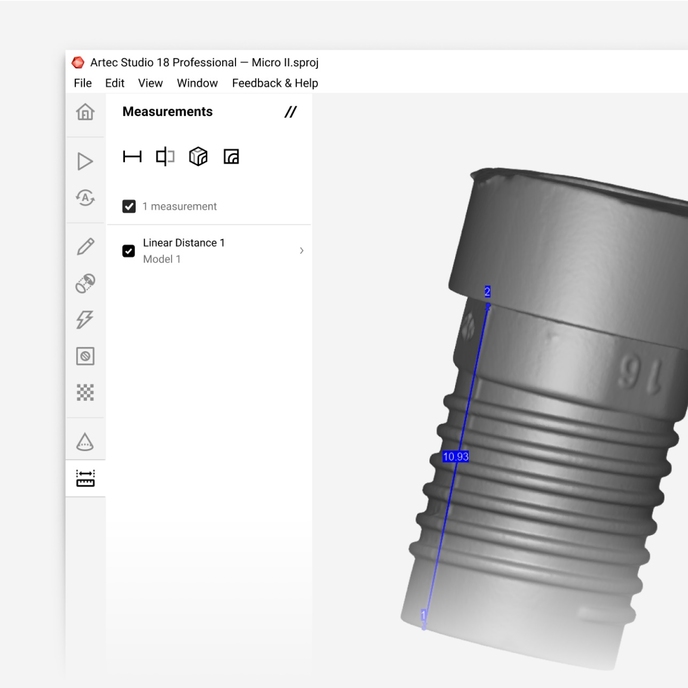The image size is (688, 688).
Task: Select the Measurements ruler sidebar icon
Action: pyautogui.click(x=85, y=478)
